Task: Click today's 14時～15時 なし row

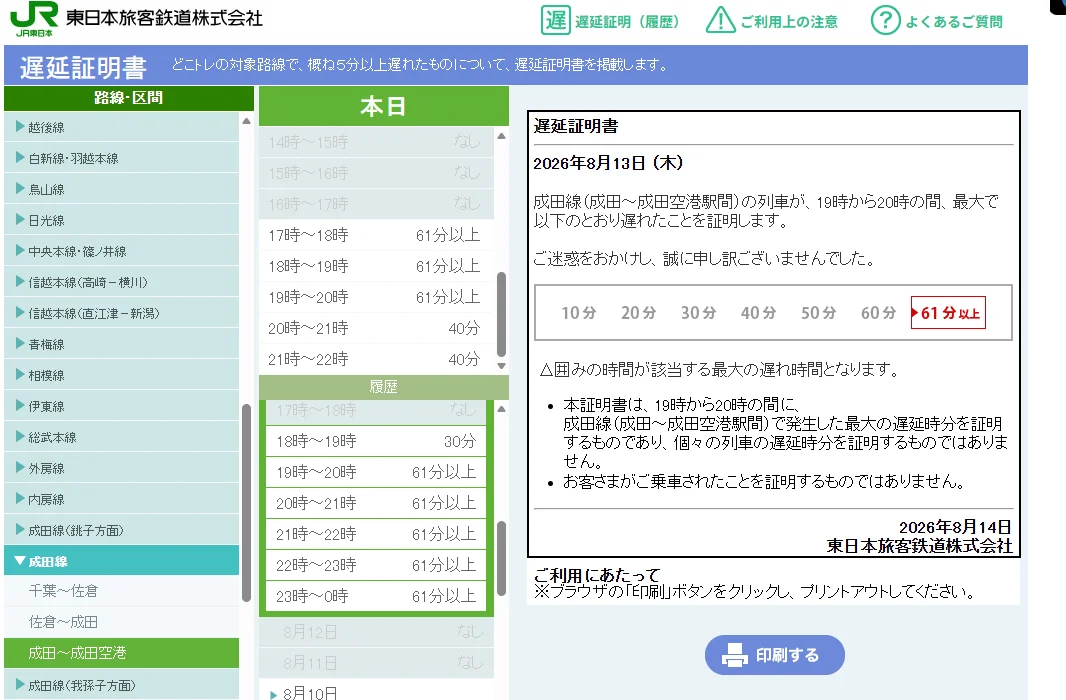Action: click(x=376, y=142)
